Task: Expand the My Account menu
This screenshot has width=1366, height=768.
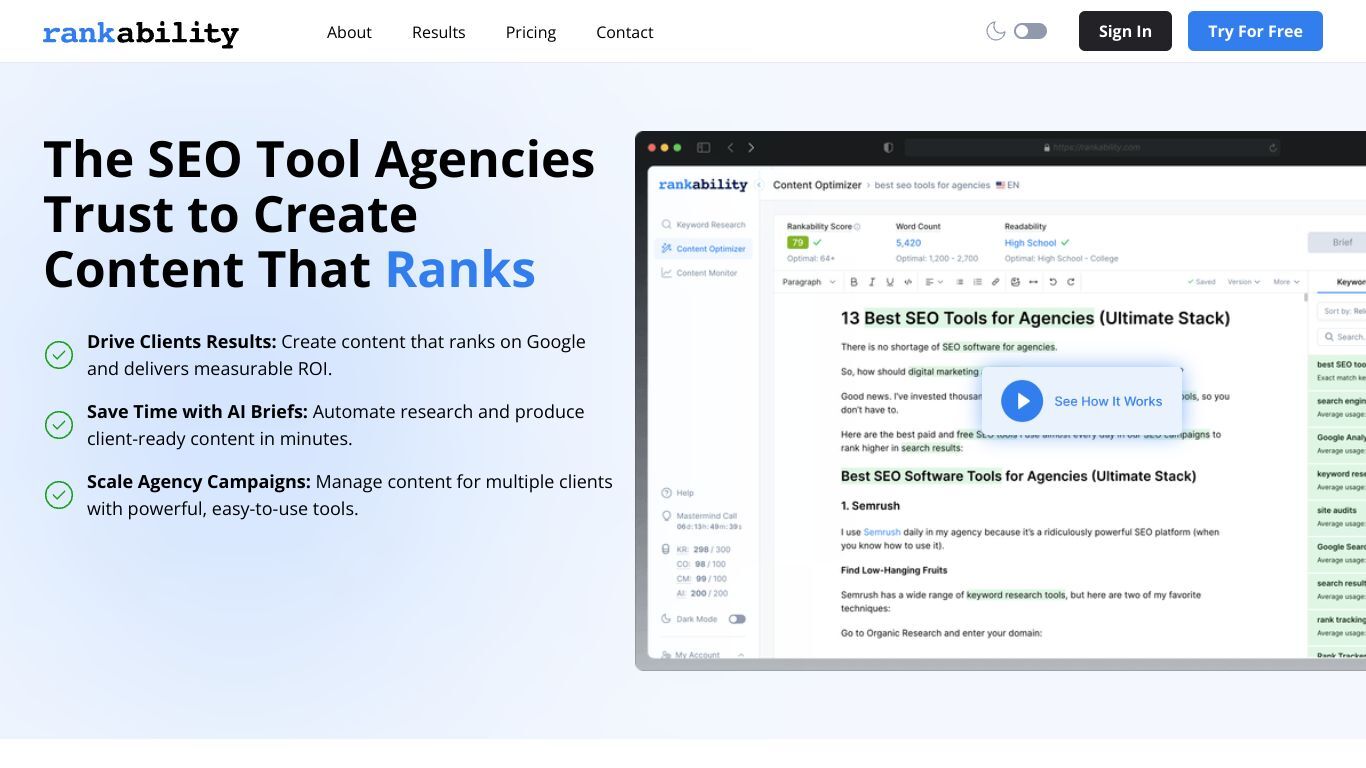Action: click(704, 655)
